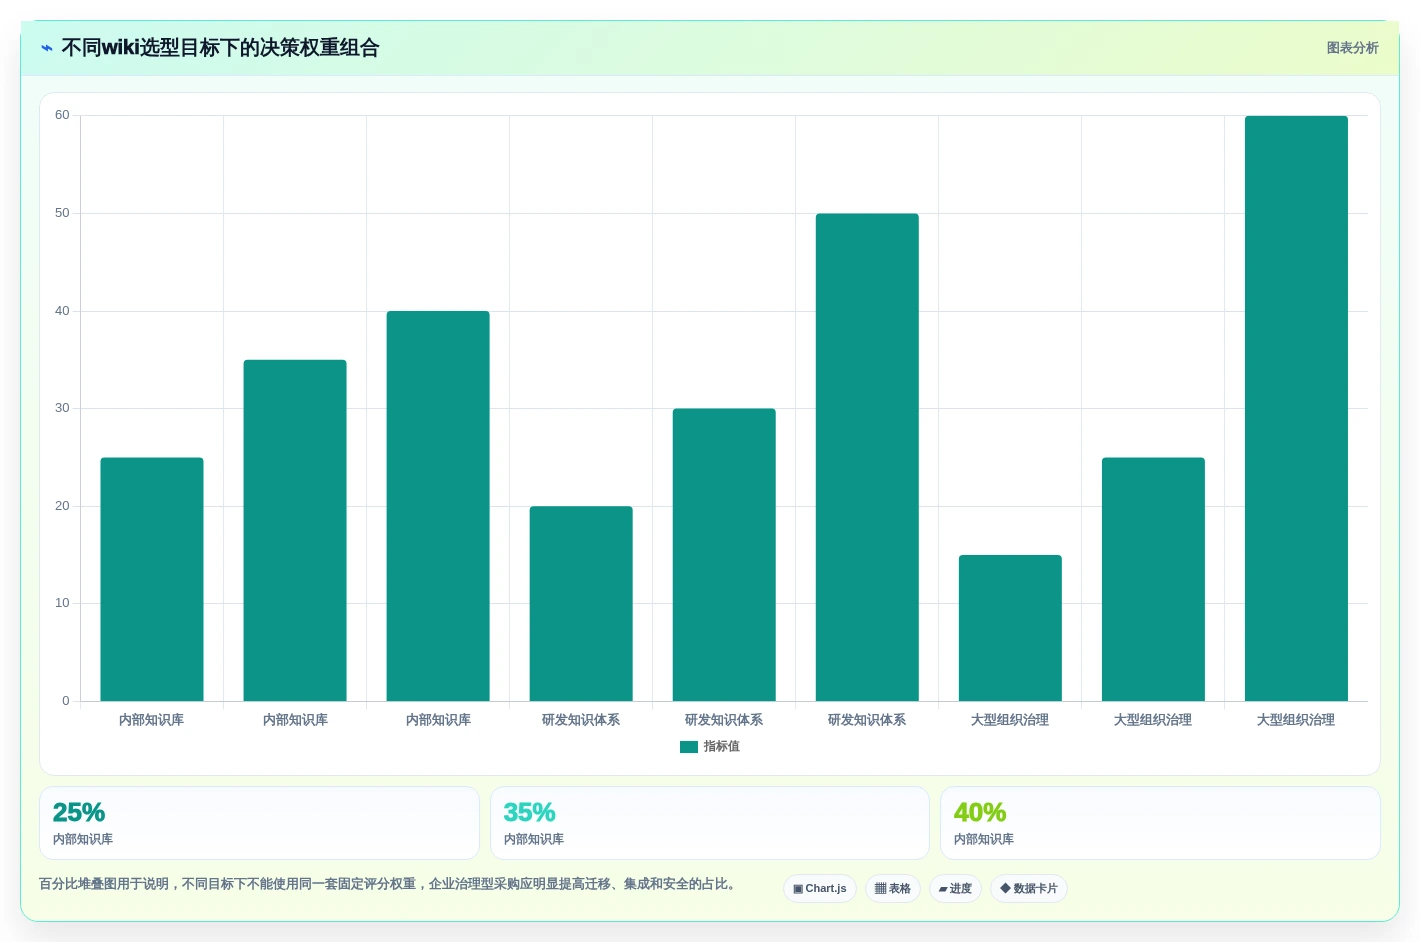Click the y-axis tick label 50
Viewport: 1420px width, 942px height.
coord(62,213)
